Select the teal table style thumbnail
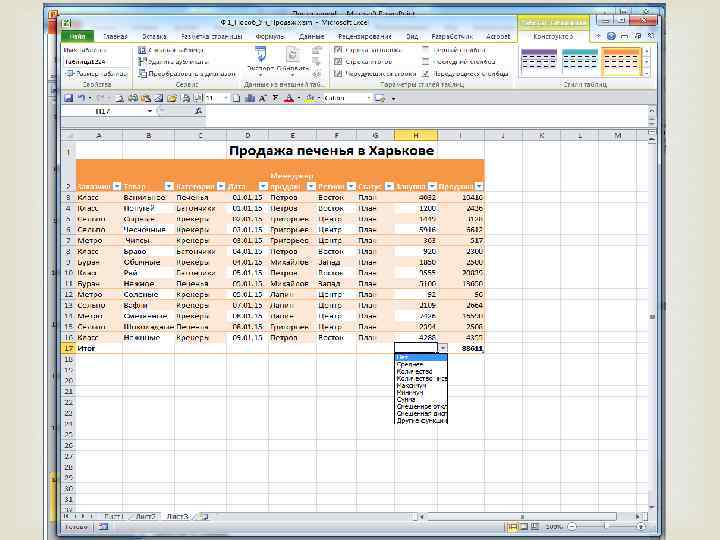Image resolution: width=720 pixels, height=540 pixels. 579,61
